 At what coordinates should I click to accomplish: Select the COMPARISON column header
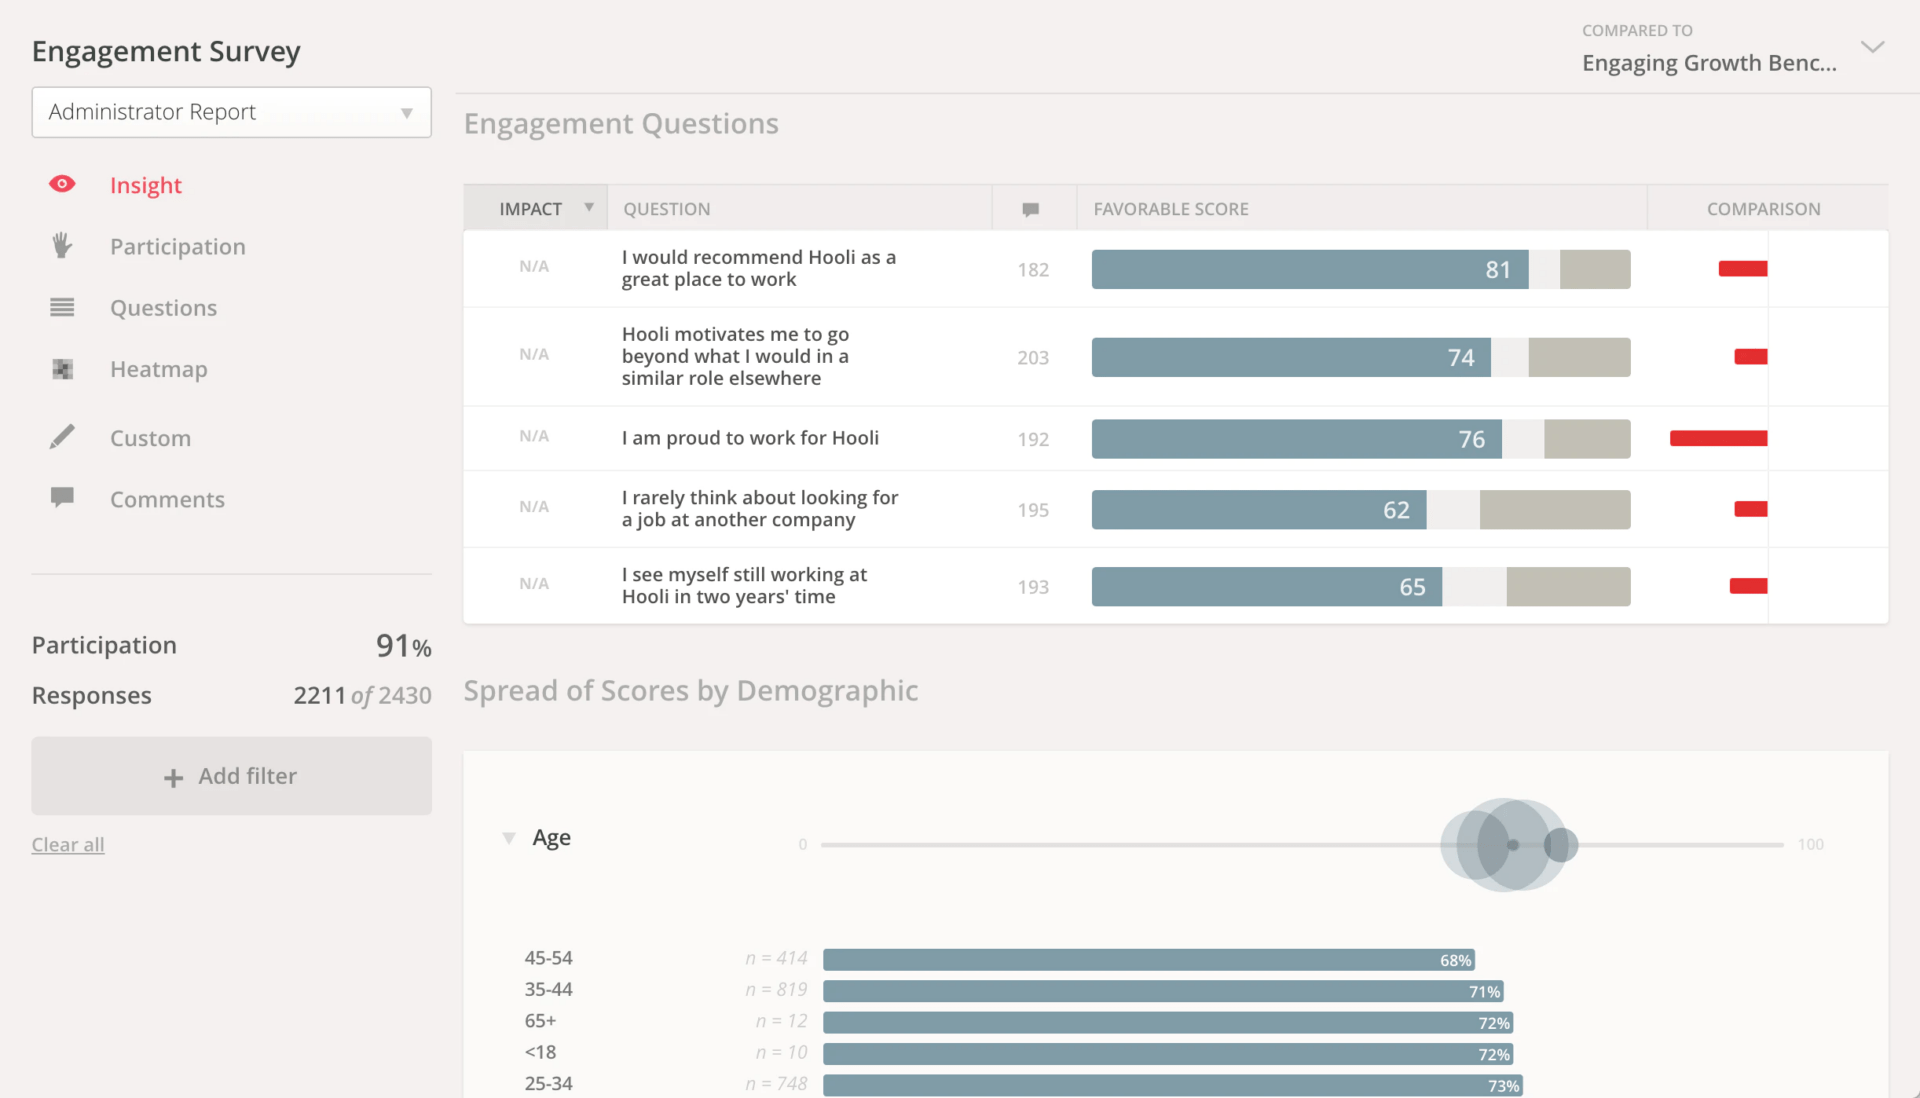click(x=1763, y=208)
